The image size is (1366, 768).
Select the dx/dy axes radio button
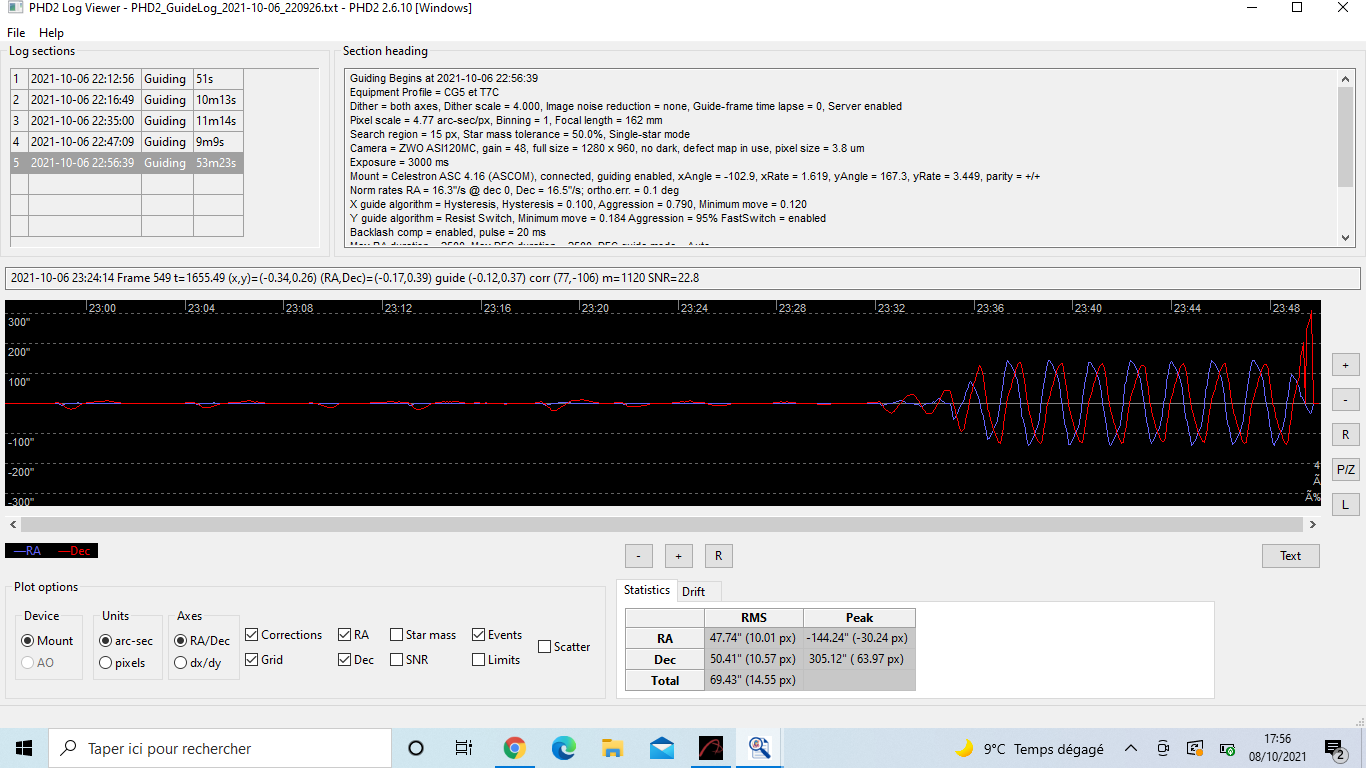tap(198, 663)
